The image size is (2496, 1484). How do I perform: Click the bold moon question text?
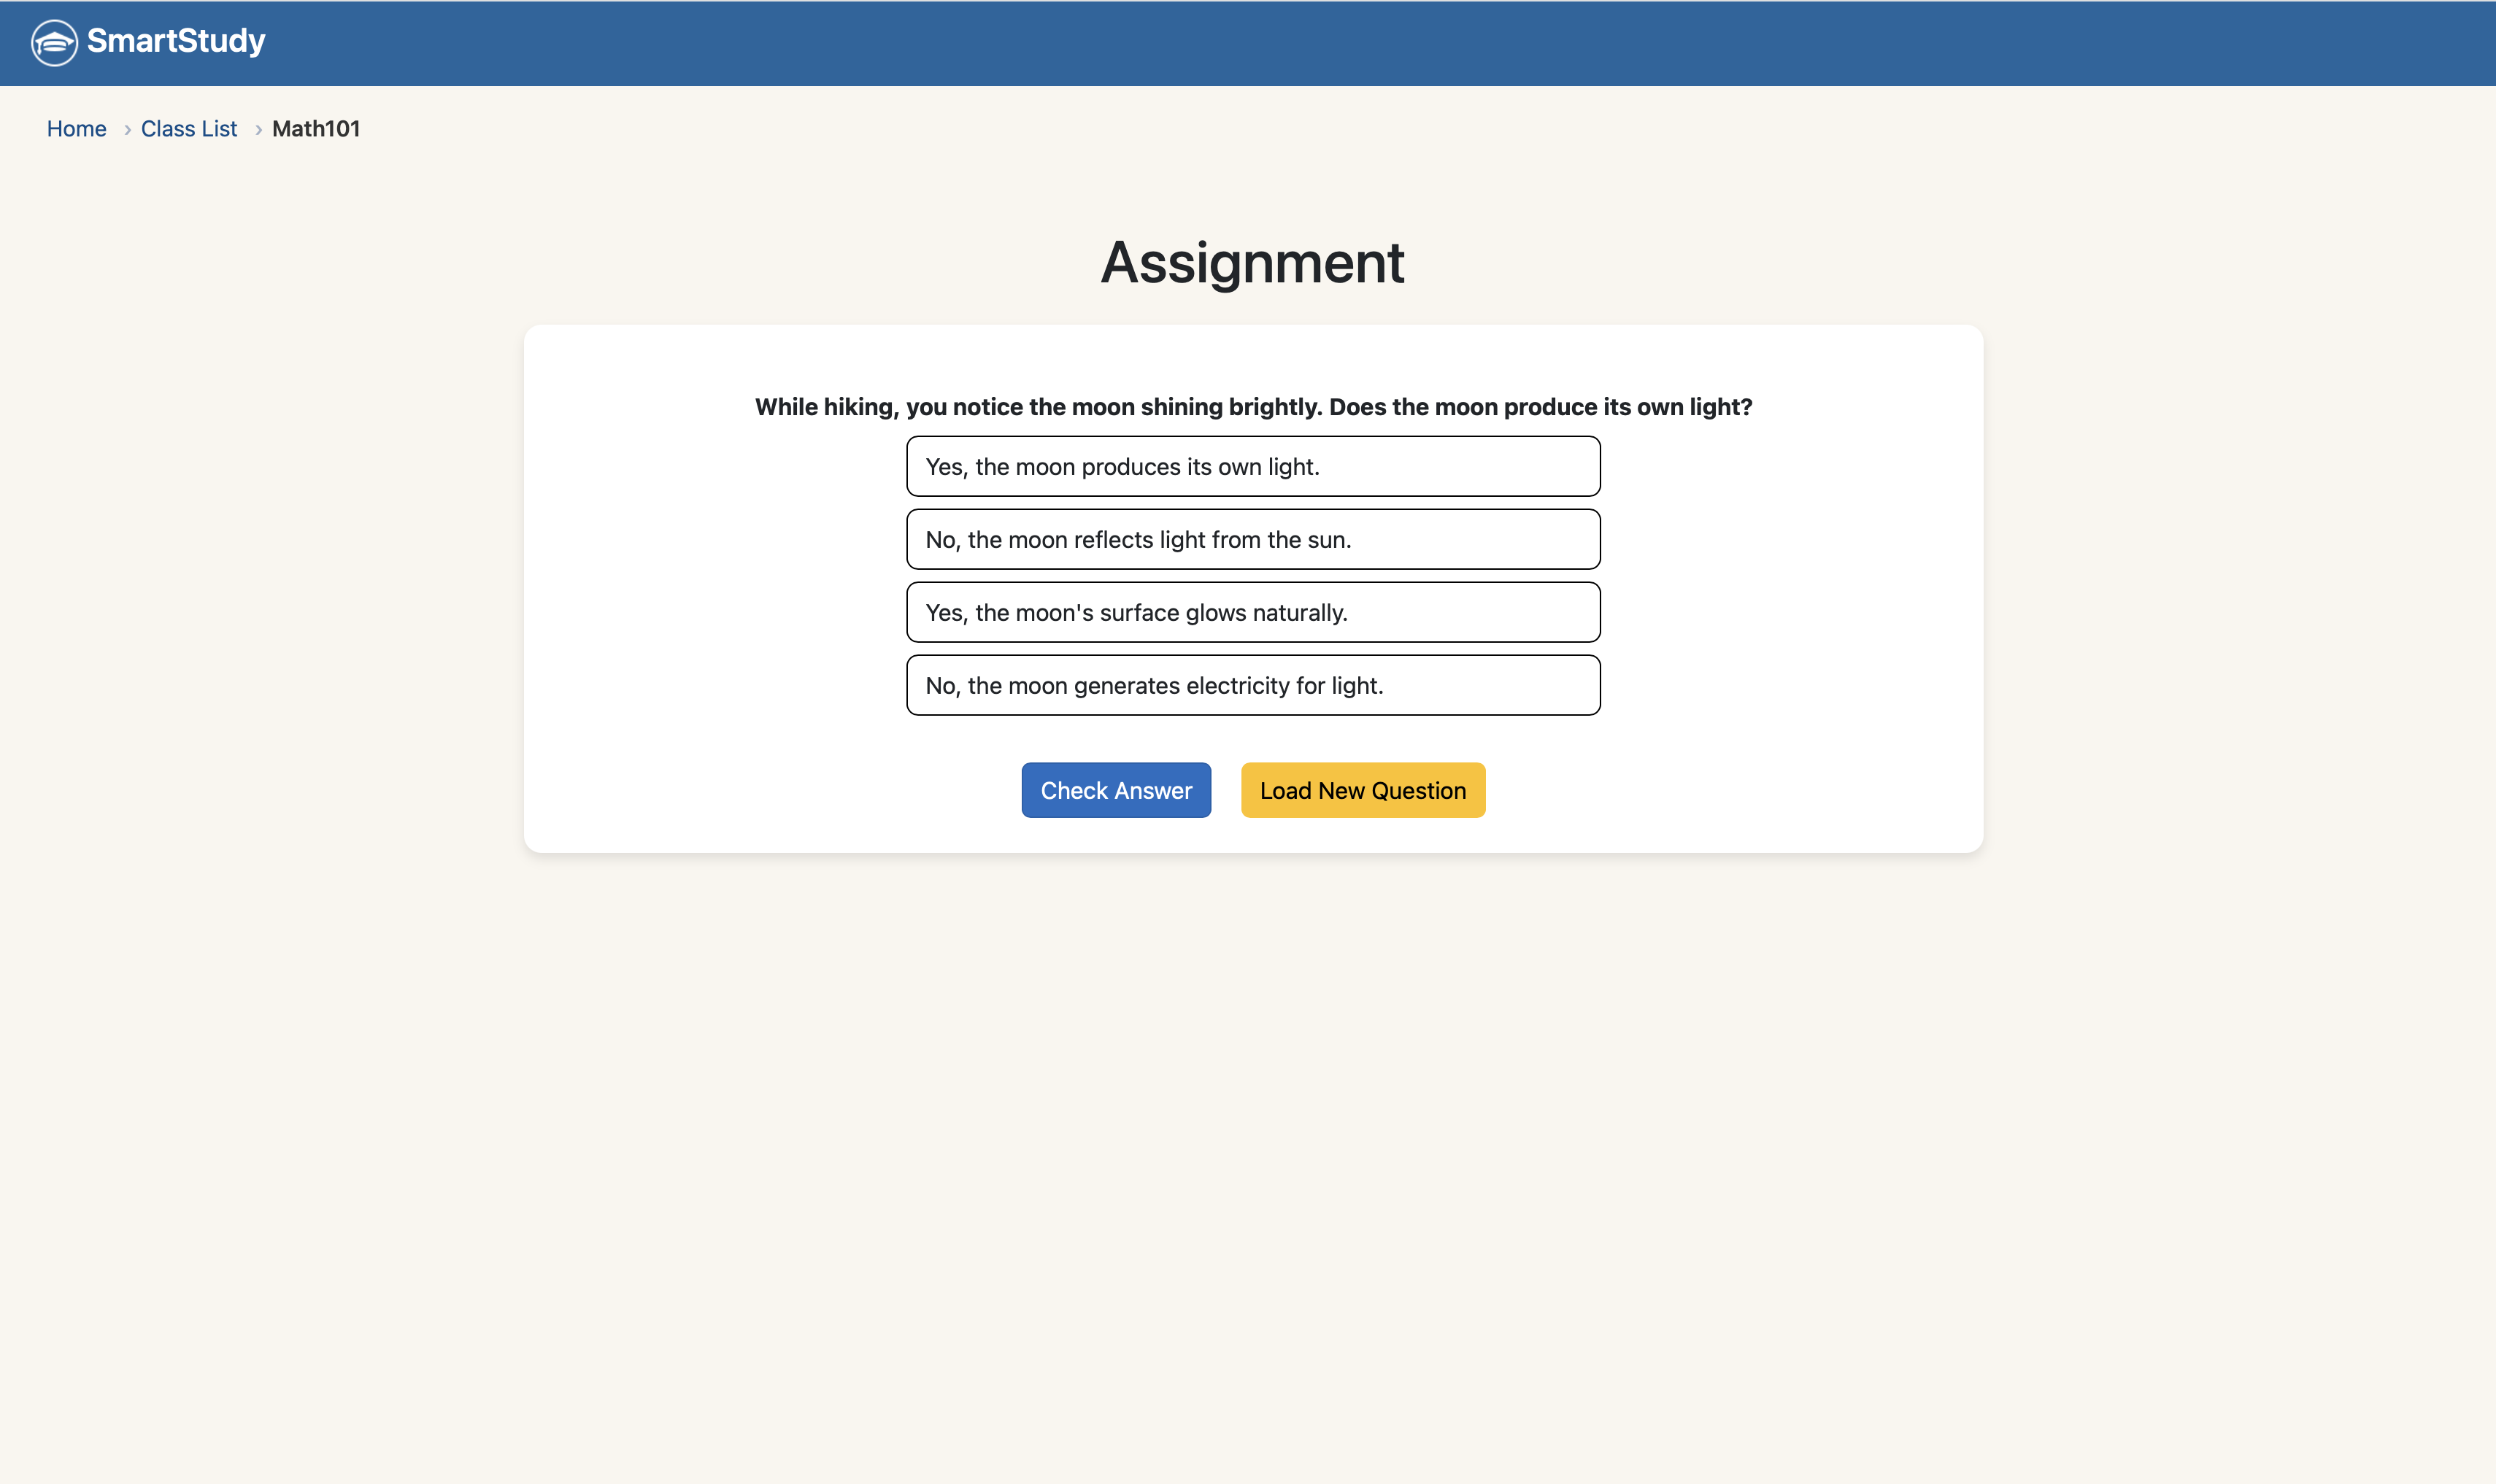[1253, 407]
